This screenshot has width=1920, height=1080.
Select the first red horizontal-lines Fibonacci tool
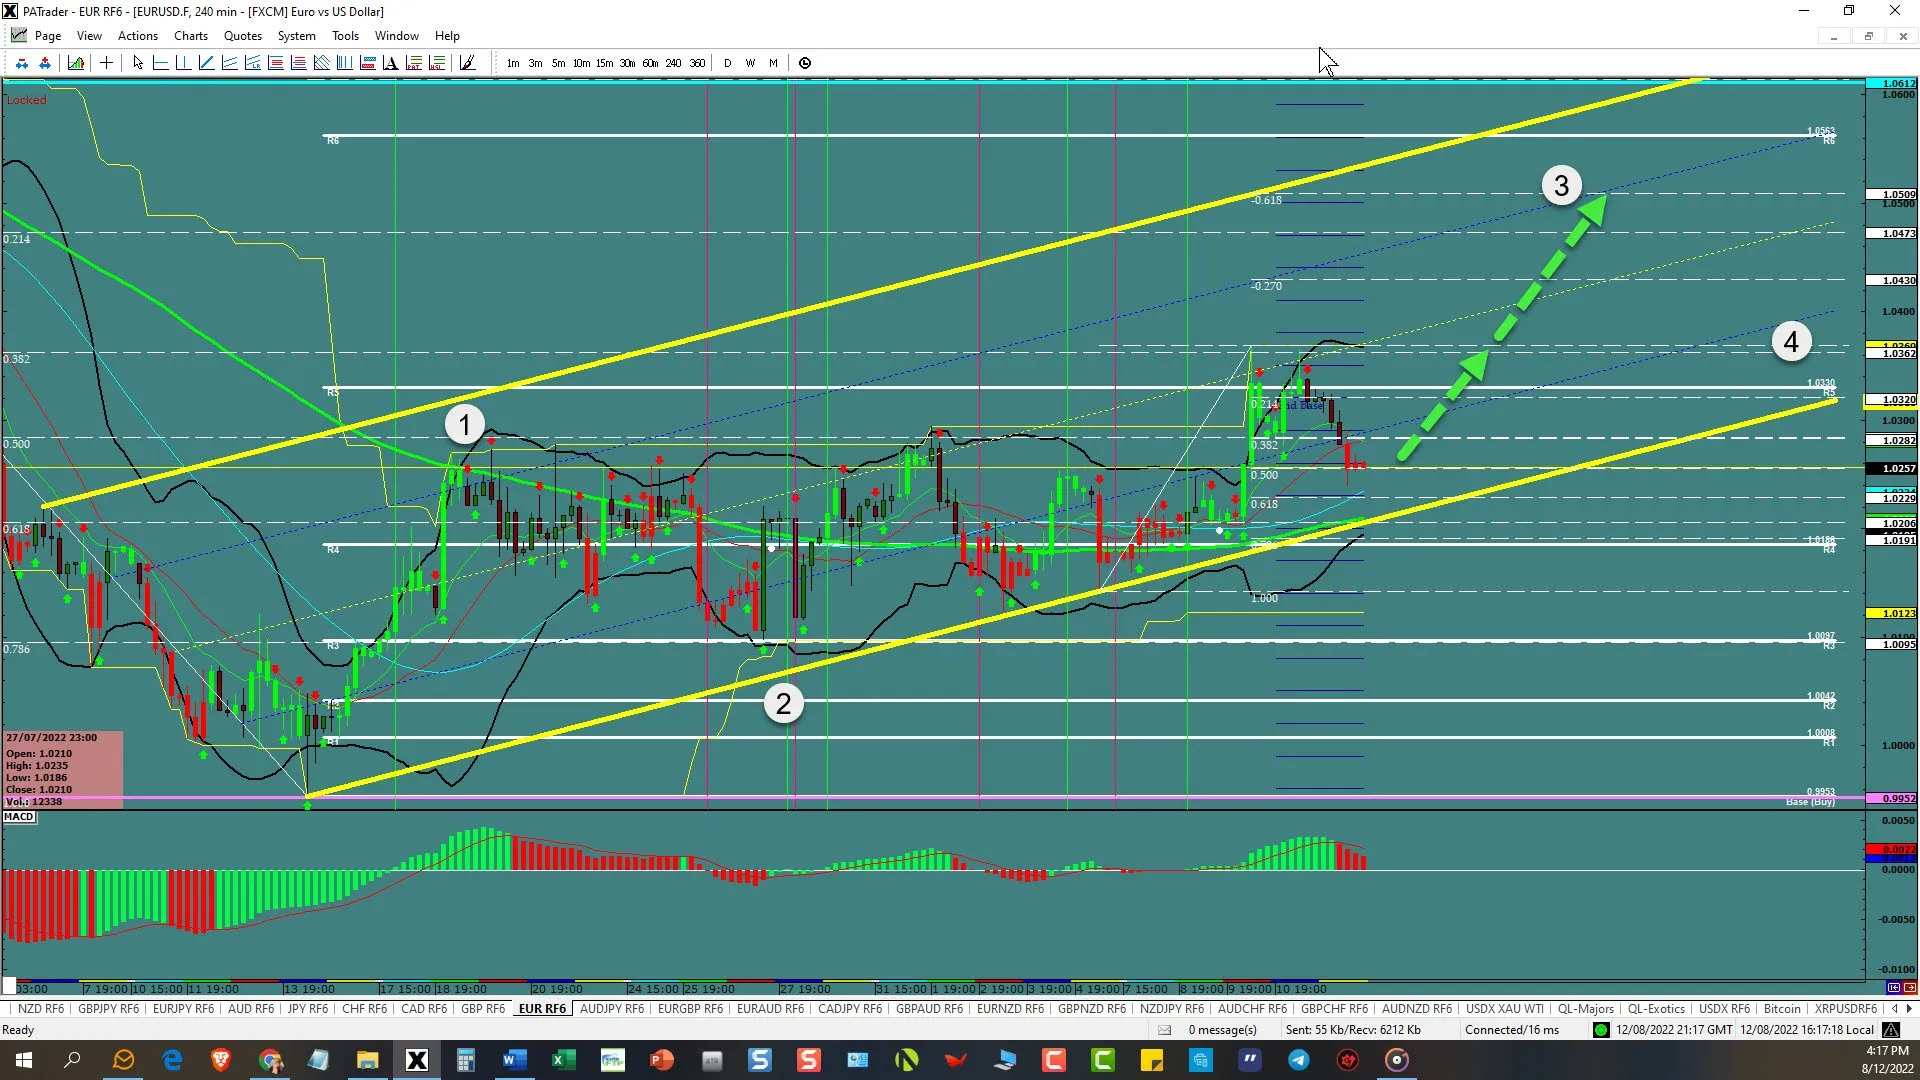click(x=275, y=63)
